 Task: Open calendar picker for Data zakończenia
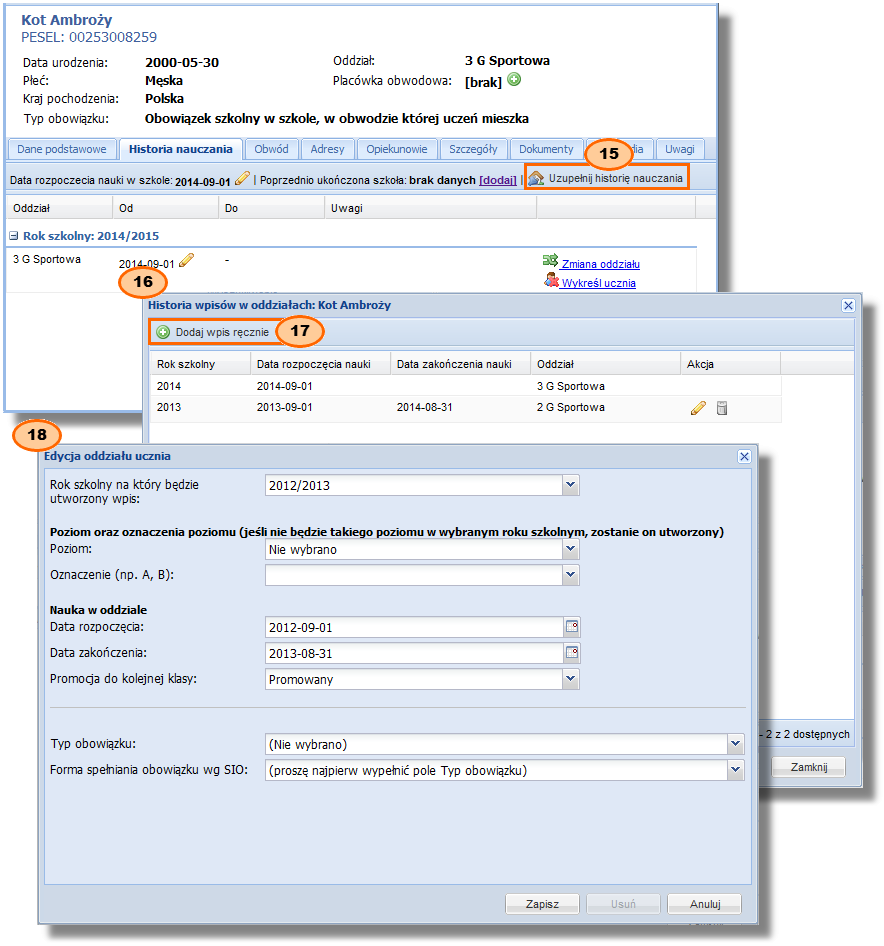(572, 653)
